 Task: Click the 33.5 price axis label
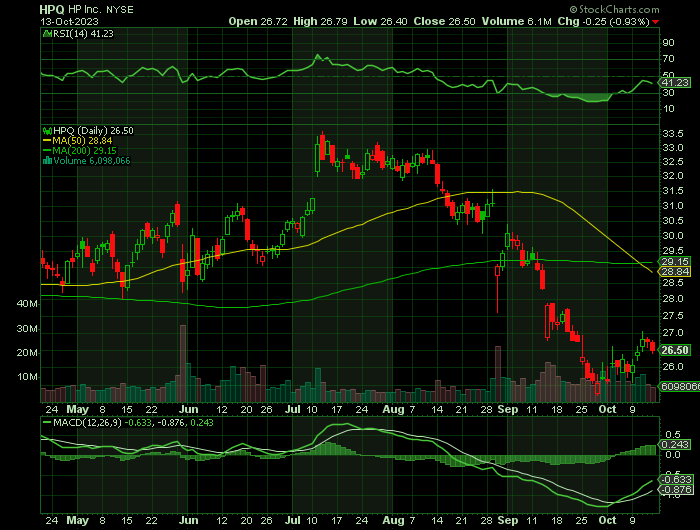673,134
